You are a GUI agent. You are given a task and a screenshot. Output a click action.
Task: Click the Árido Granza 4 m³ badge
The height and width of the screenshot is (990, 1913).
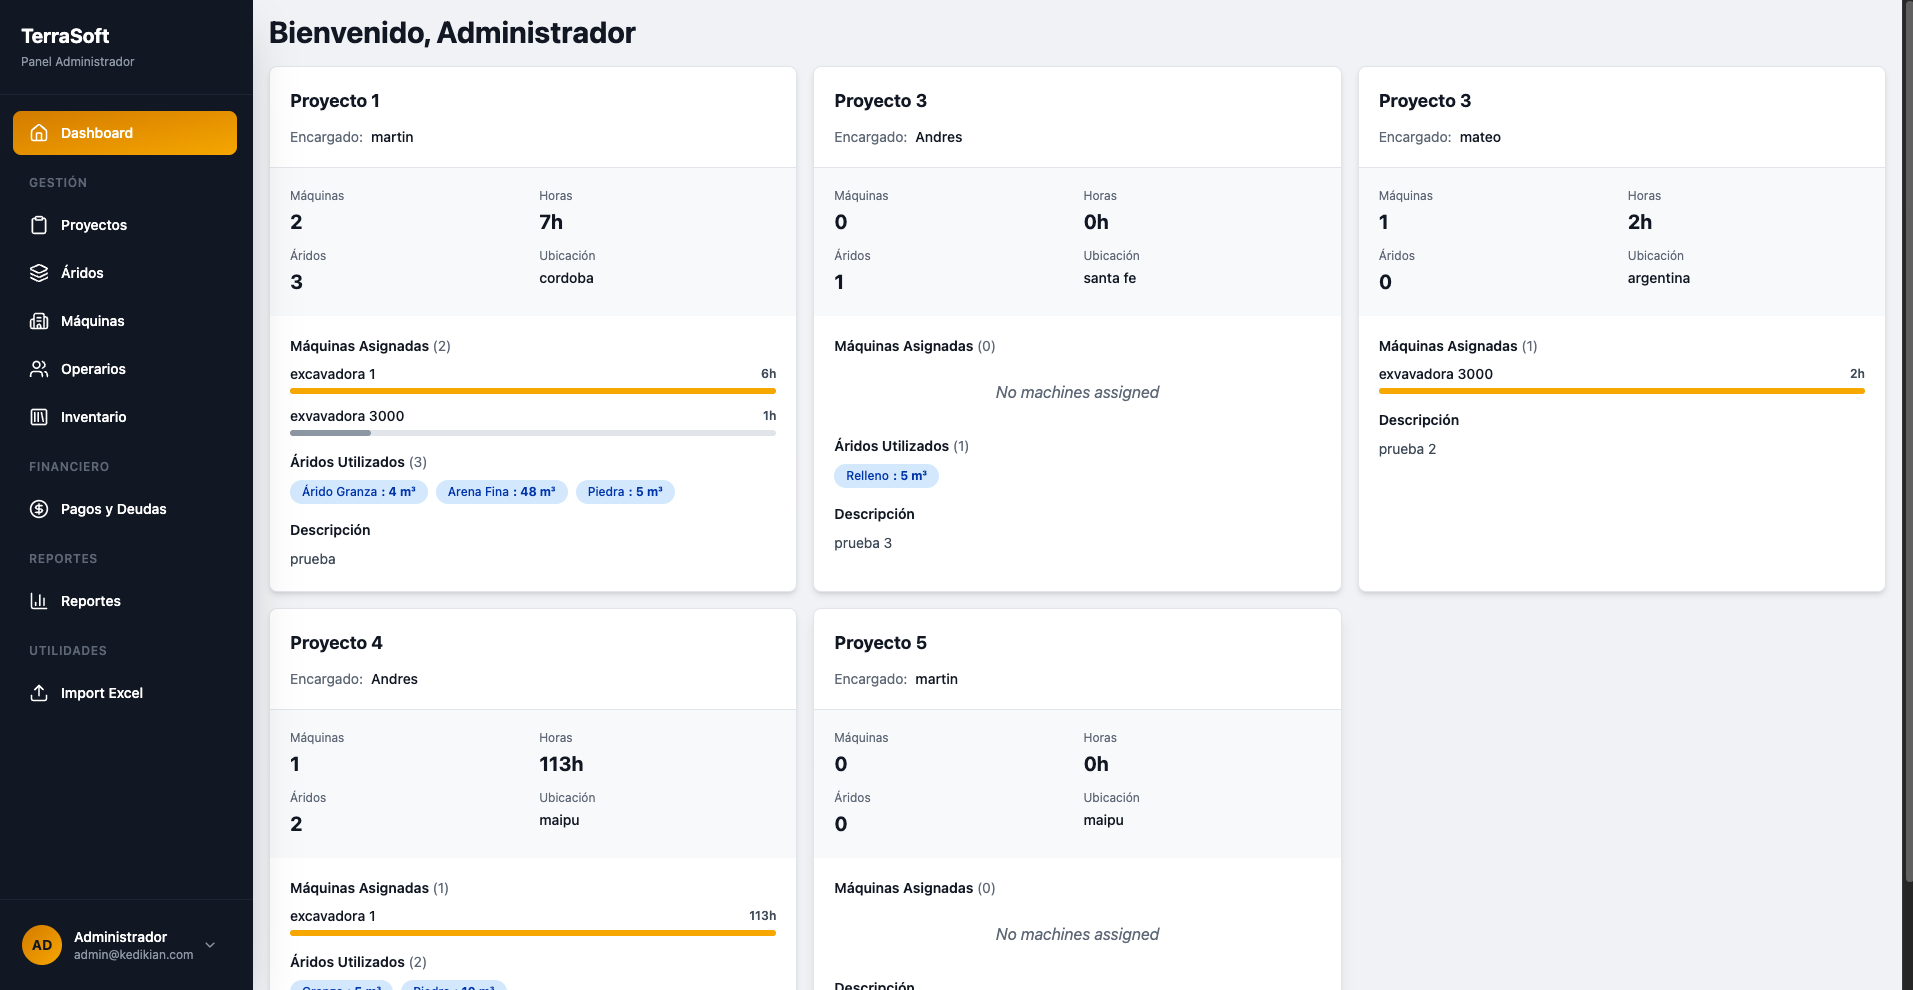[x=358, y=491]
